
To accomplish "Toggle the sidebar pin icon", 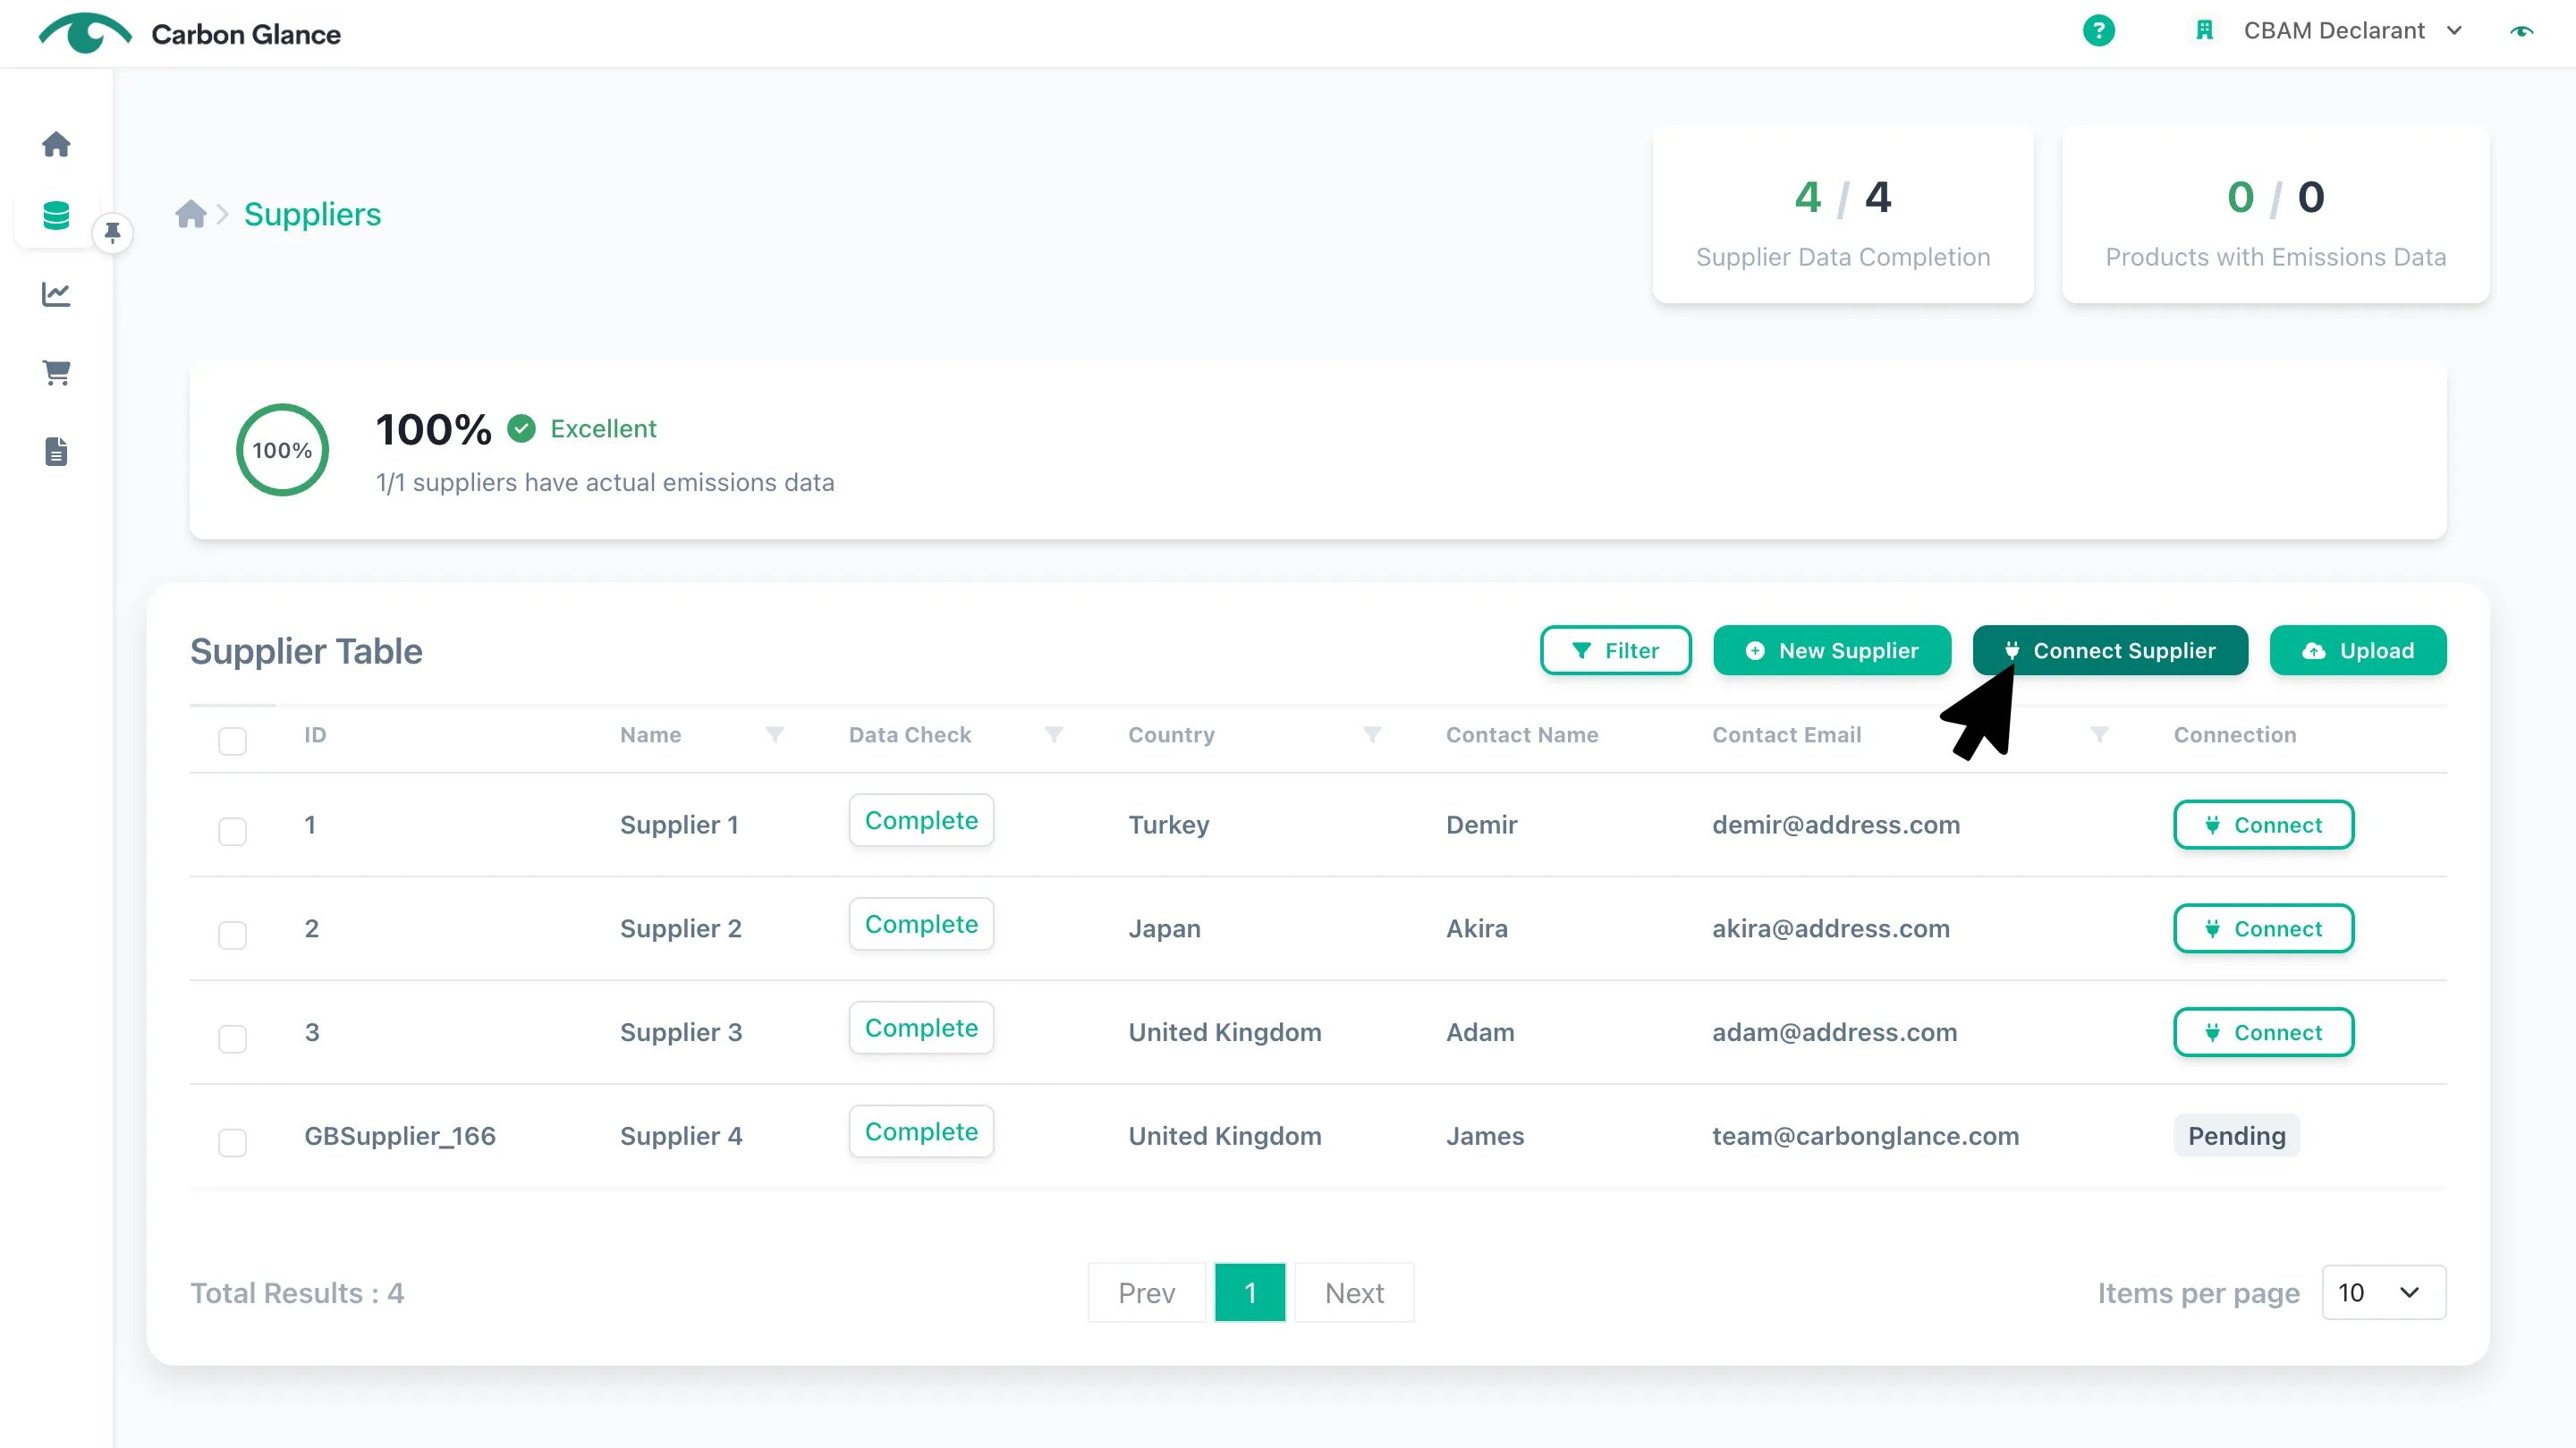I will click(x=112, y=232).
